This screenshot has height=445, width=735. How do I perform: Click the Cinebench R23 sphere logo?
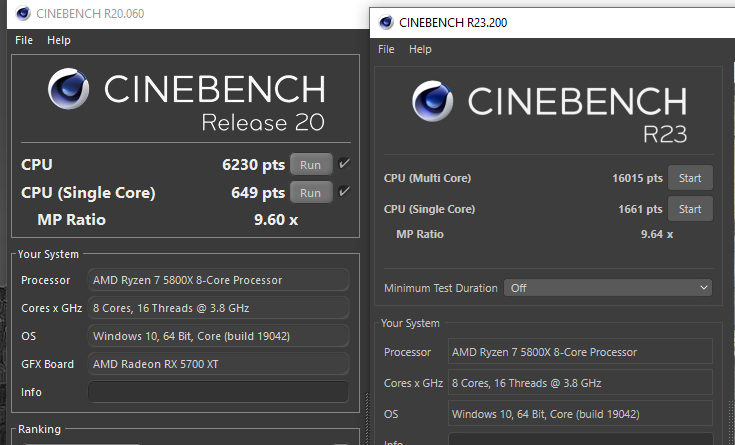pos(433,101)
